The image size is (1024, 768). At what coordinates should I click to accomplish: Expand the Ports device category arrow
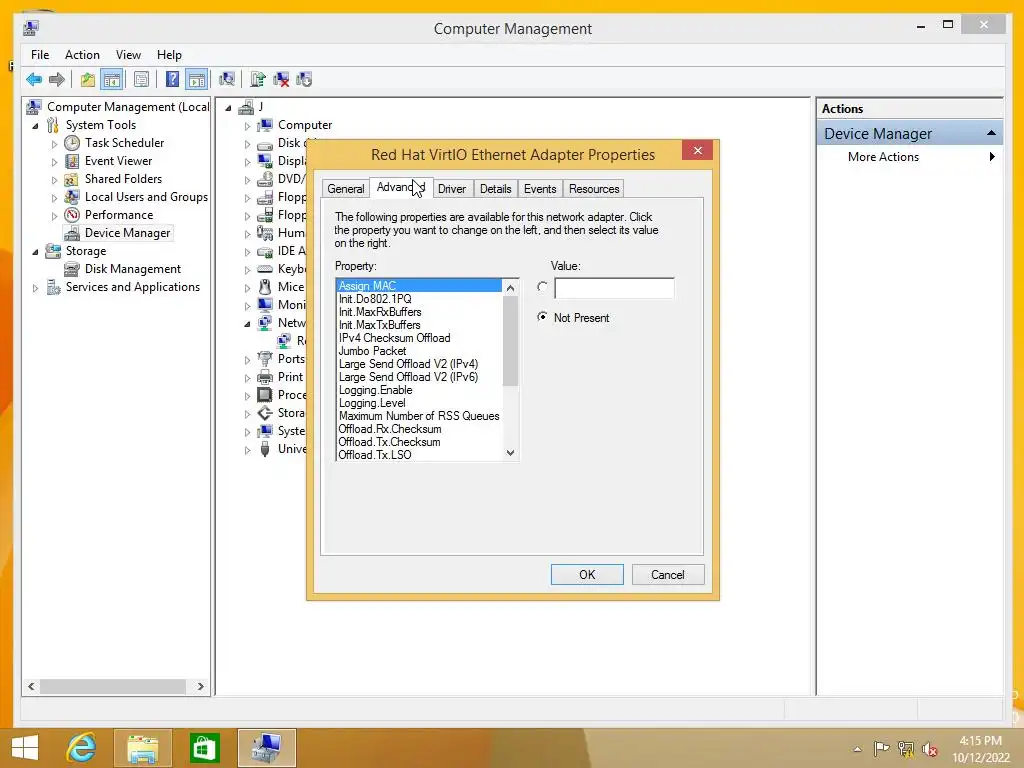pyautogui.click(x=248, y=360)
